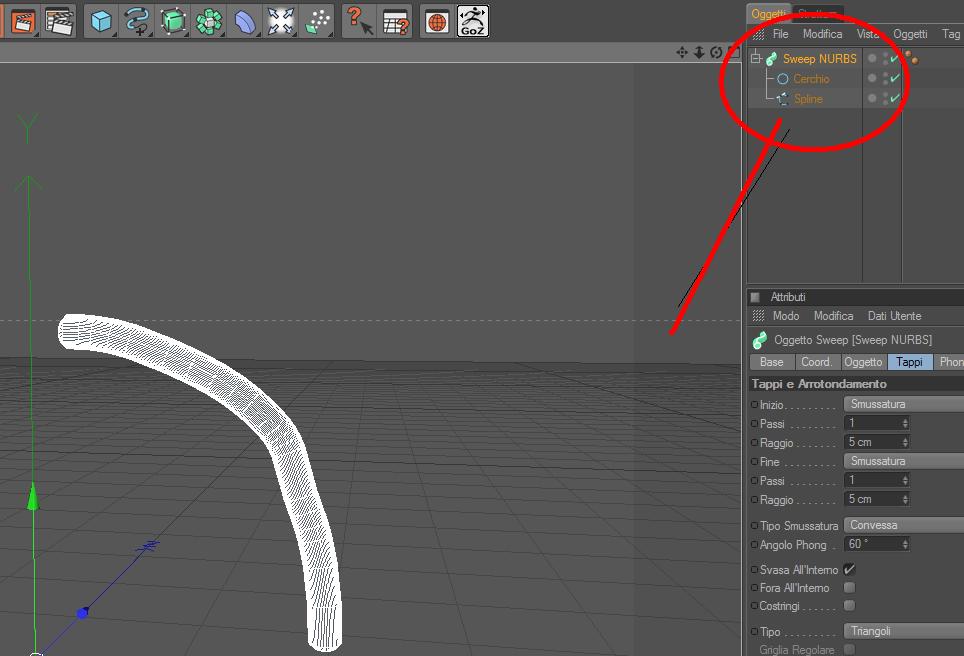Toggle Svasa All'Interno checkbox
Screen dimensions: 964x656
[849, 569]
